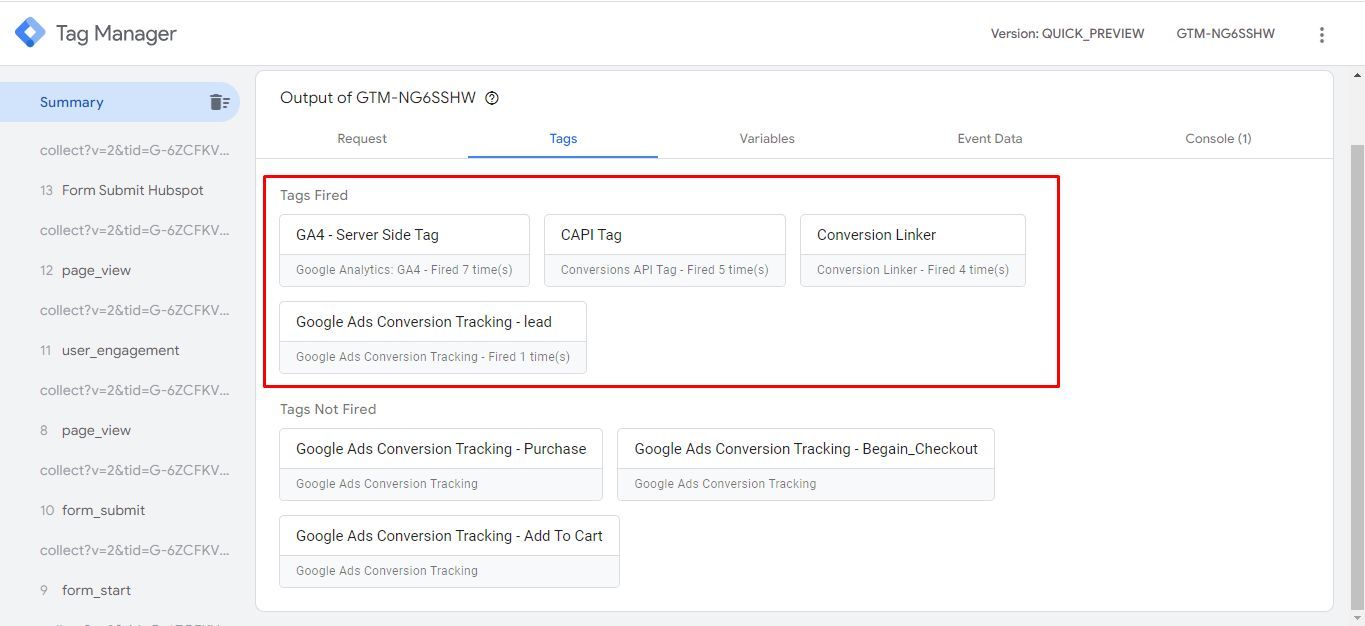Screen dimensions: 1365x626
Task: Go to the Event Data tab
Action: point(990,139)
